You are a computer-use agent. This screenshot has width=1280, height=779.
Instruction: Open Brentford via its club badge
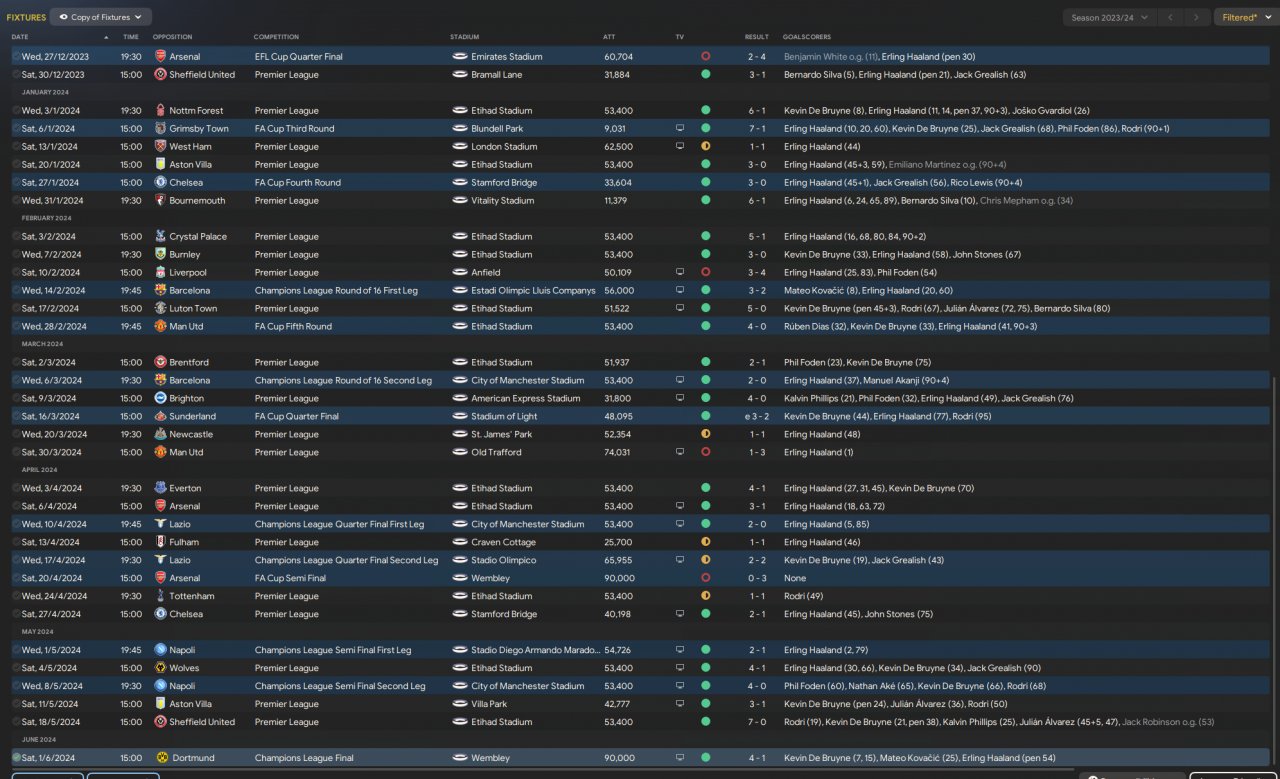click(x=160, y=363)
